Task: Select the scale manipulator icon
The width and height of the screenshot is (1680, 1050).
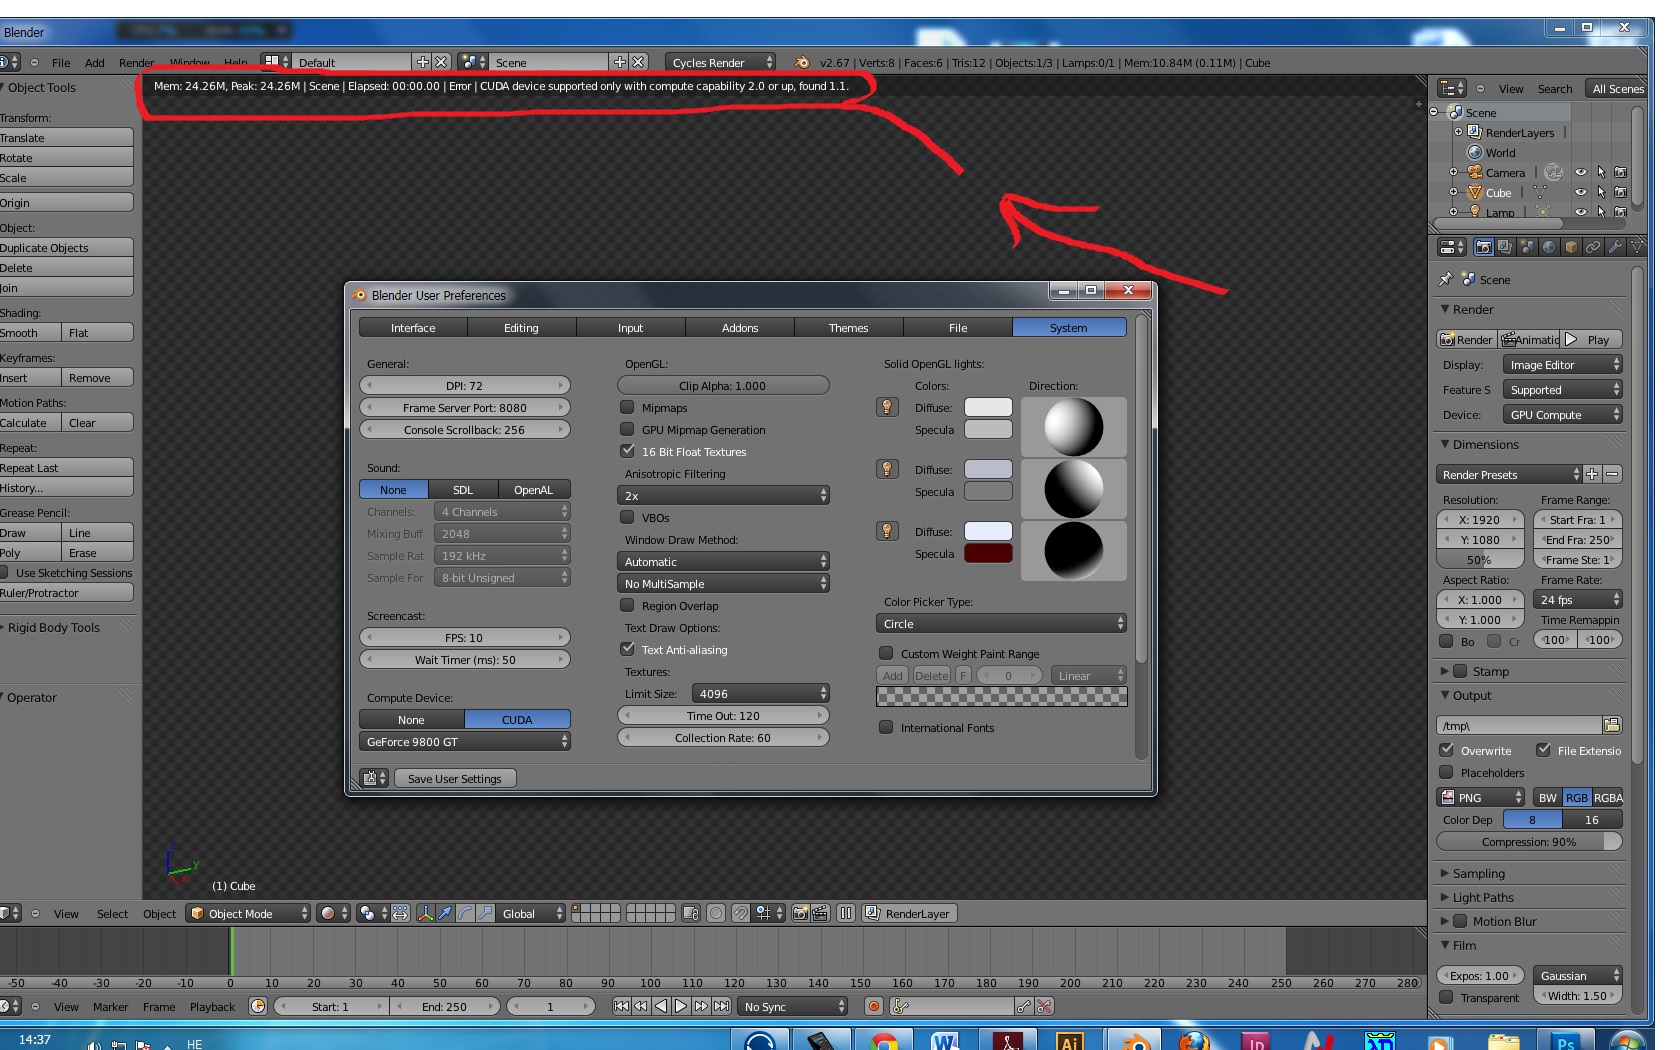Action: (x=486, y=913)
